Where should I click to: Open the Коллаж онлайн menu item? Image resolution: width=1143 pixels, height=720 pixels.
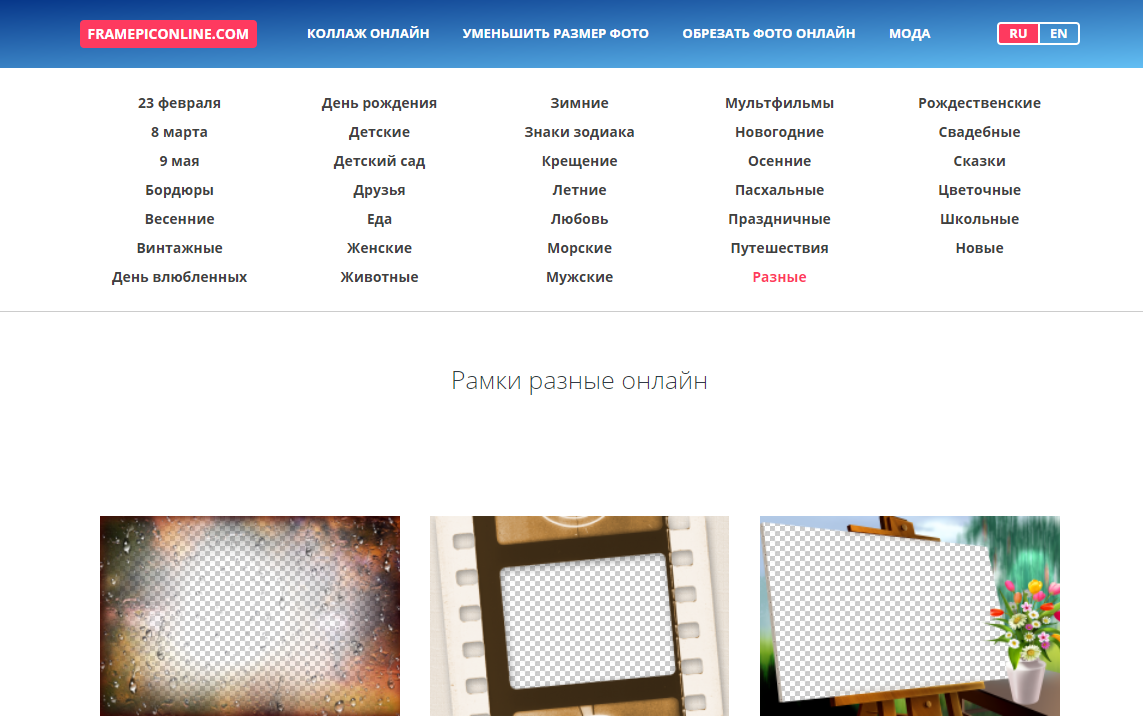[368, 34]
